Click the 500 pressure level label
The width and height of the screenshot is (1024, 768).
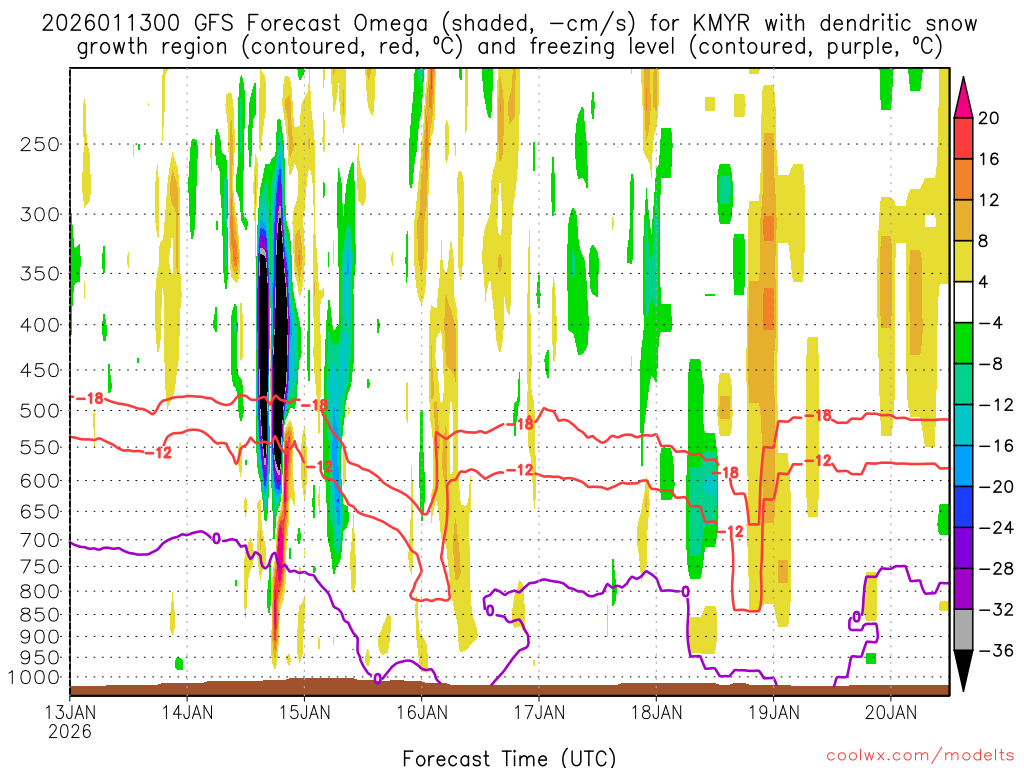coord(40,411)
